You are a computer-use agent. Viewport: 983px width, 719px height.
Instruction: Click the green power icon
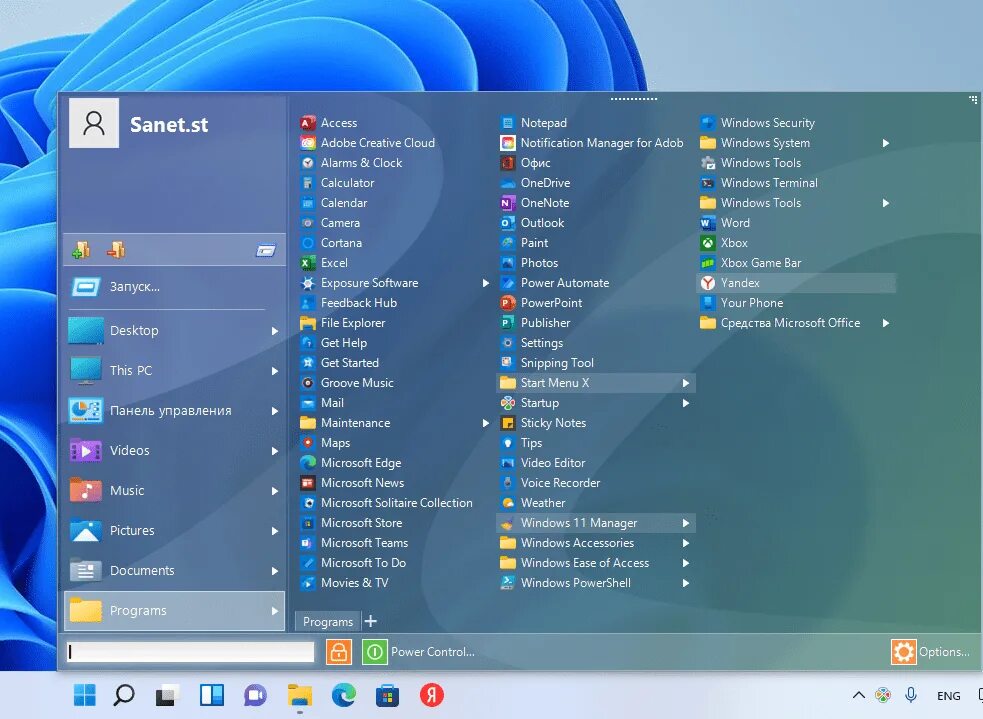(x=374, y=652)
